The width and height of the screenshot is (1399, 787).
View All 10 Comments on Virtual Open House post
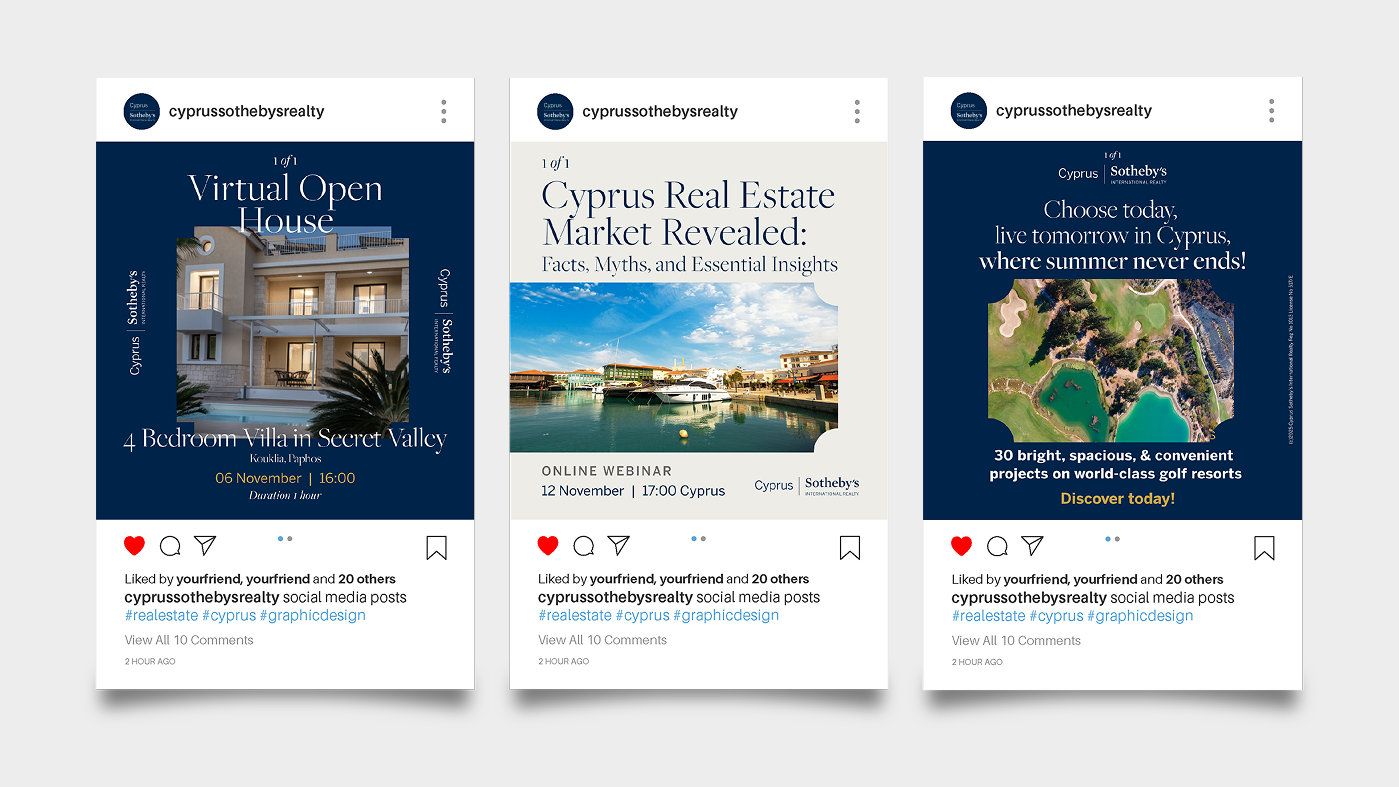click(189, 640)
